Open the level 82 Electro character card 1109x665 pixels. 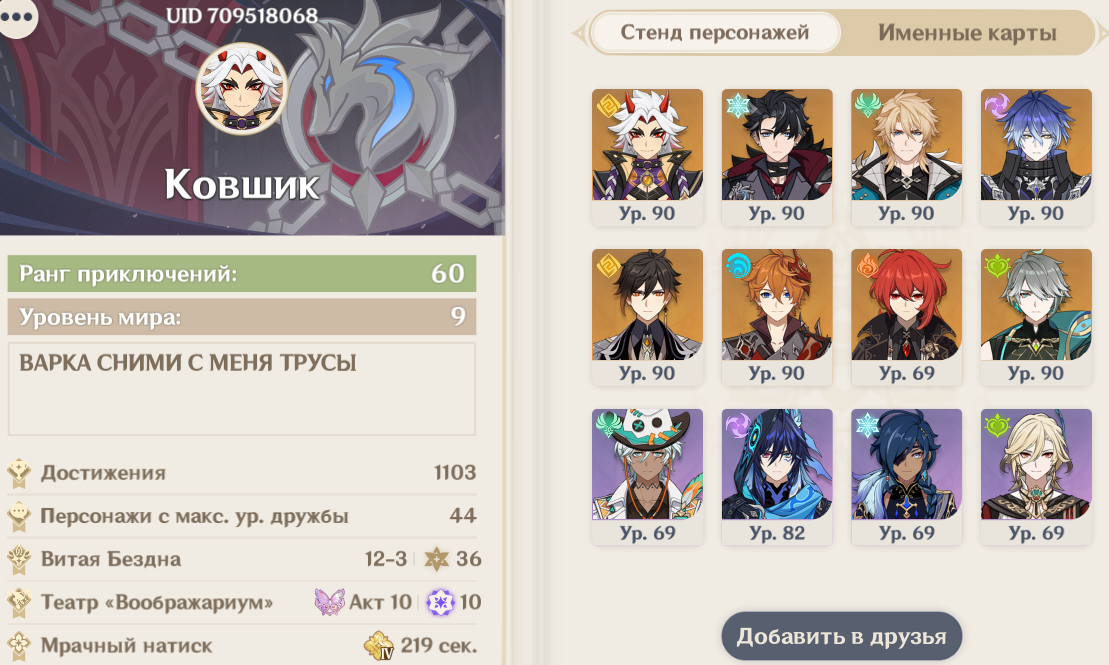pyautogui.click(x=777, y=476)
